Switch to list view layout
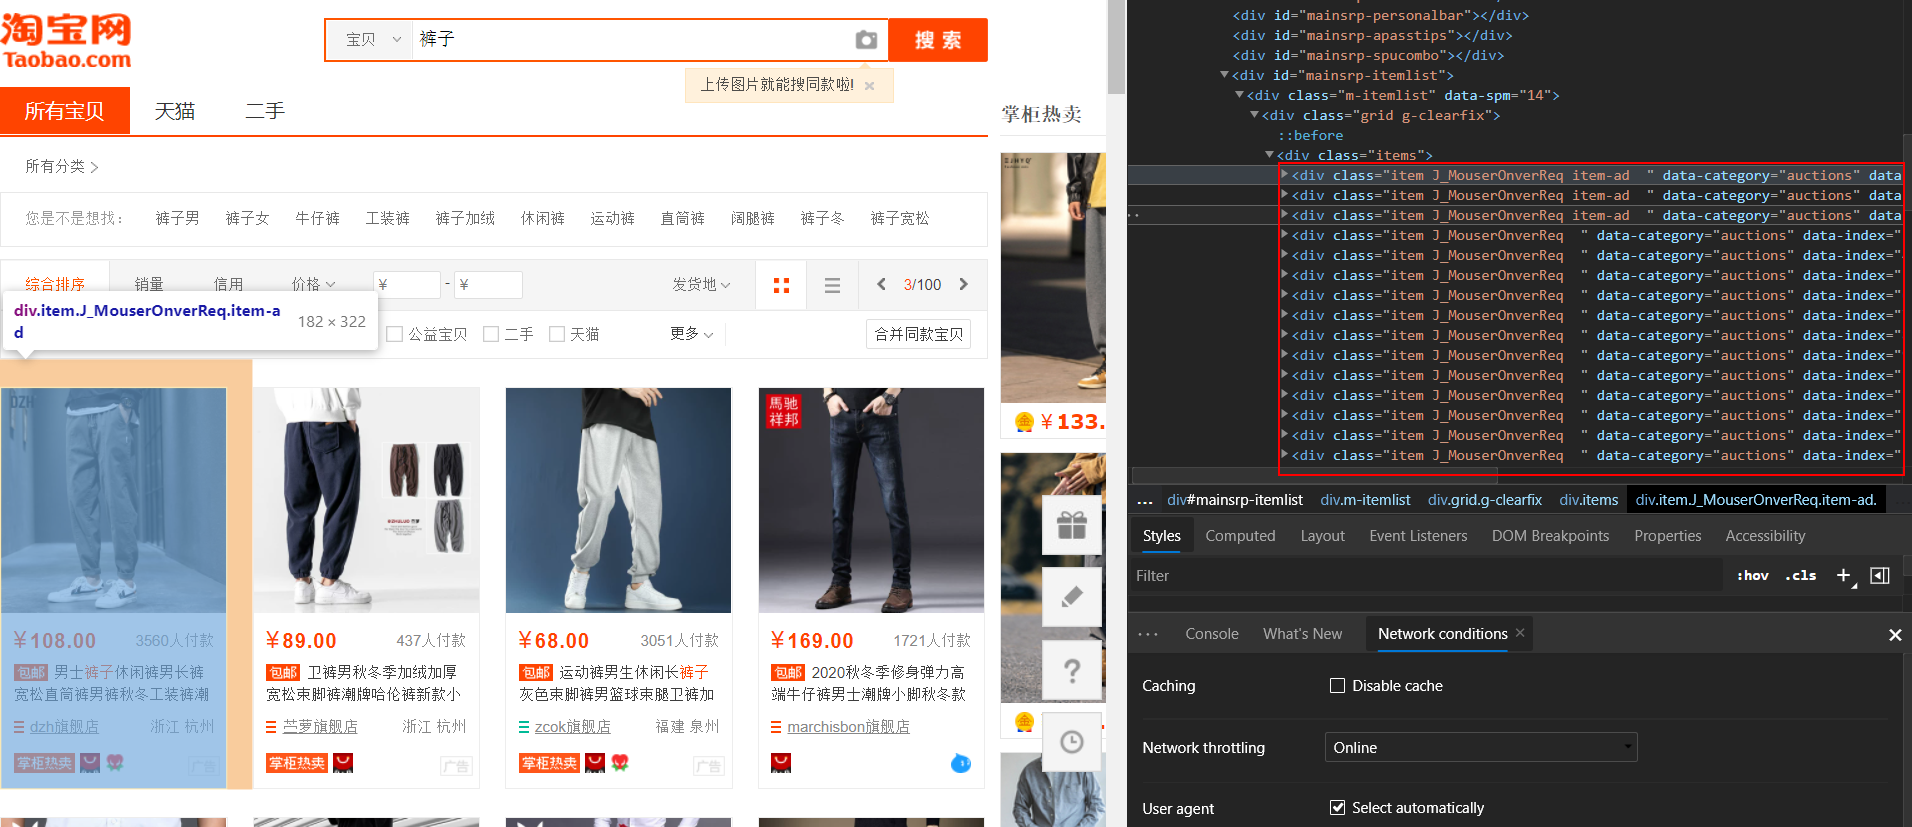The width and height of the screenshot is (1912, 827). 832,285
